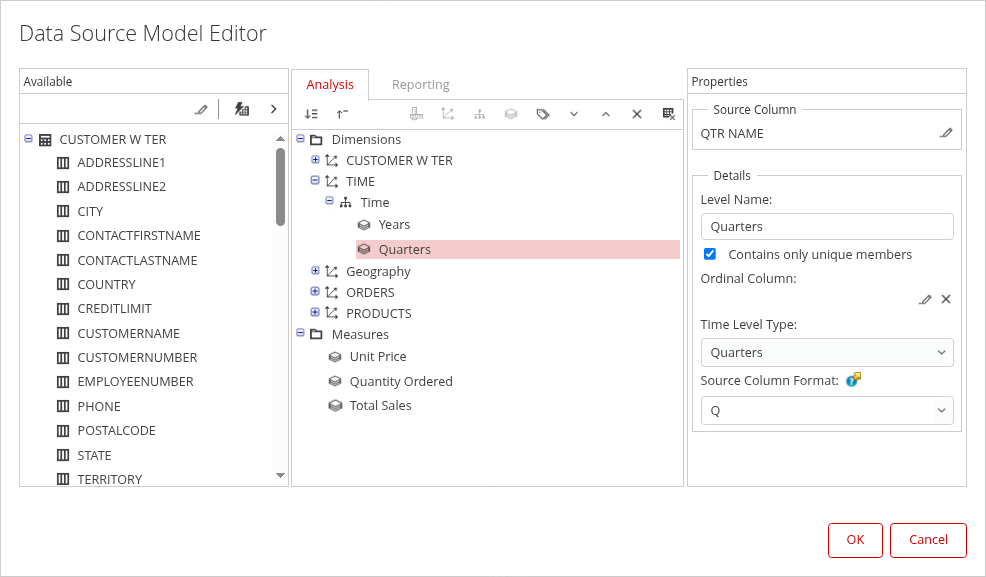Click the collapse all tree icon

(x=342, y=114)
